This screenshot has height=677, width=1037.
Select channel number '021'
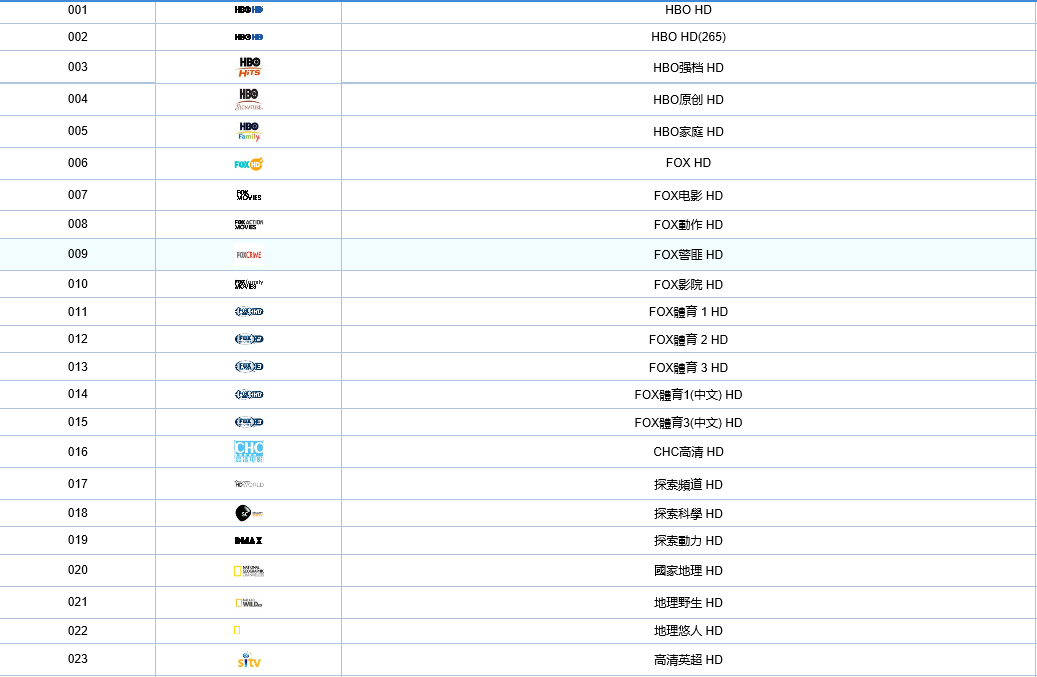[x=77, y=602]
